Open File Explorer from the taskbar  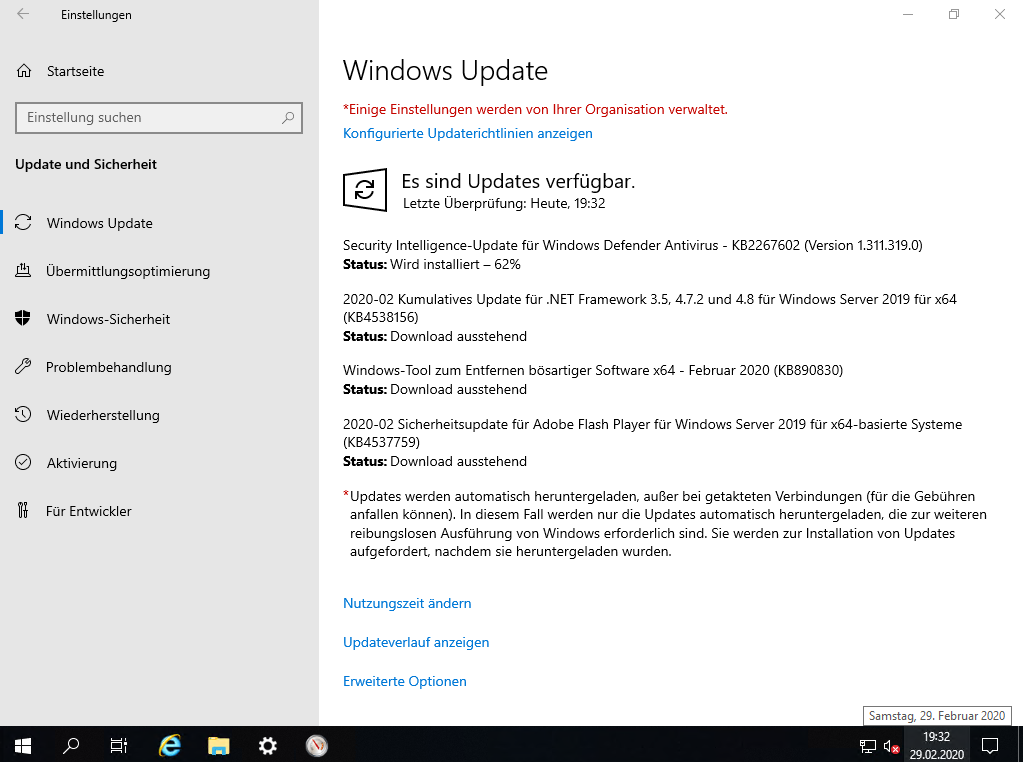pyautogui.click(x=219, y=745)
